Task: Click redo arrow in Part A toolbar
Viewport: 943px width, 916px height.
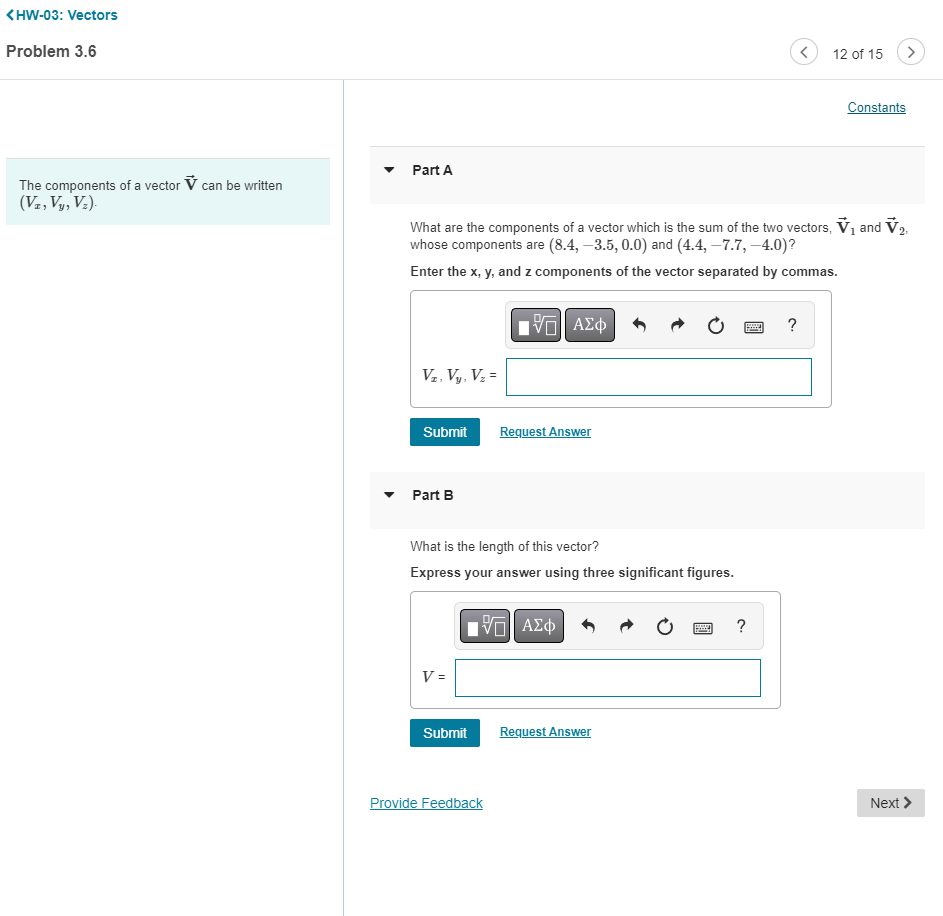Action: click(677, 325)
